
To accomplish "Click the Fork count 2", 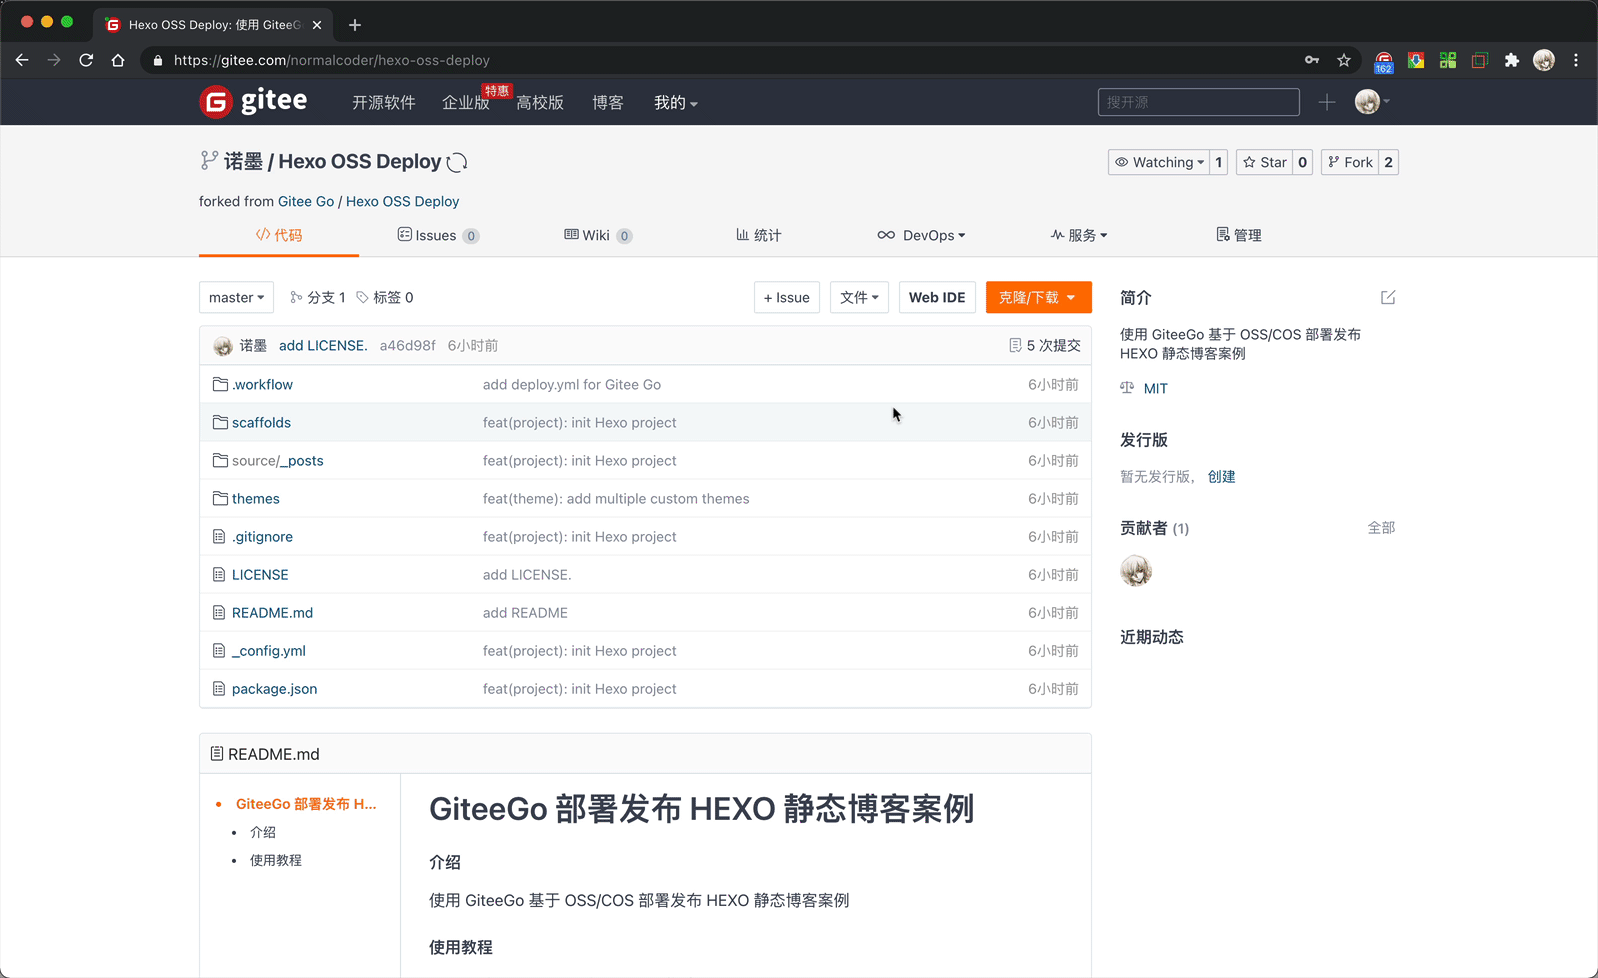I will click(x=1388, y=162).
